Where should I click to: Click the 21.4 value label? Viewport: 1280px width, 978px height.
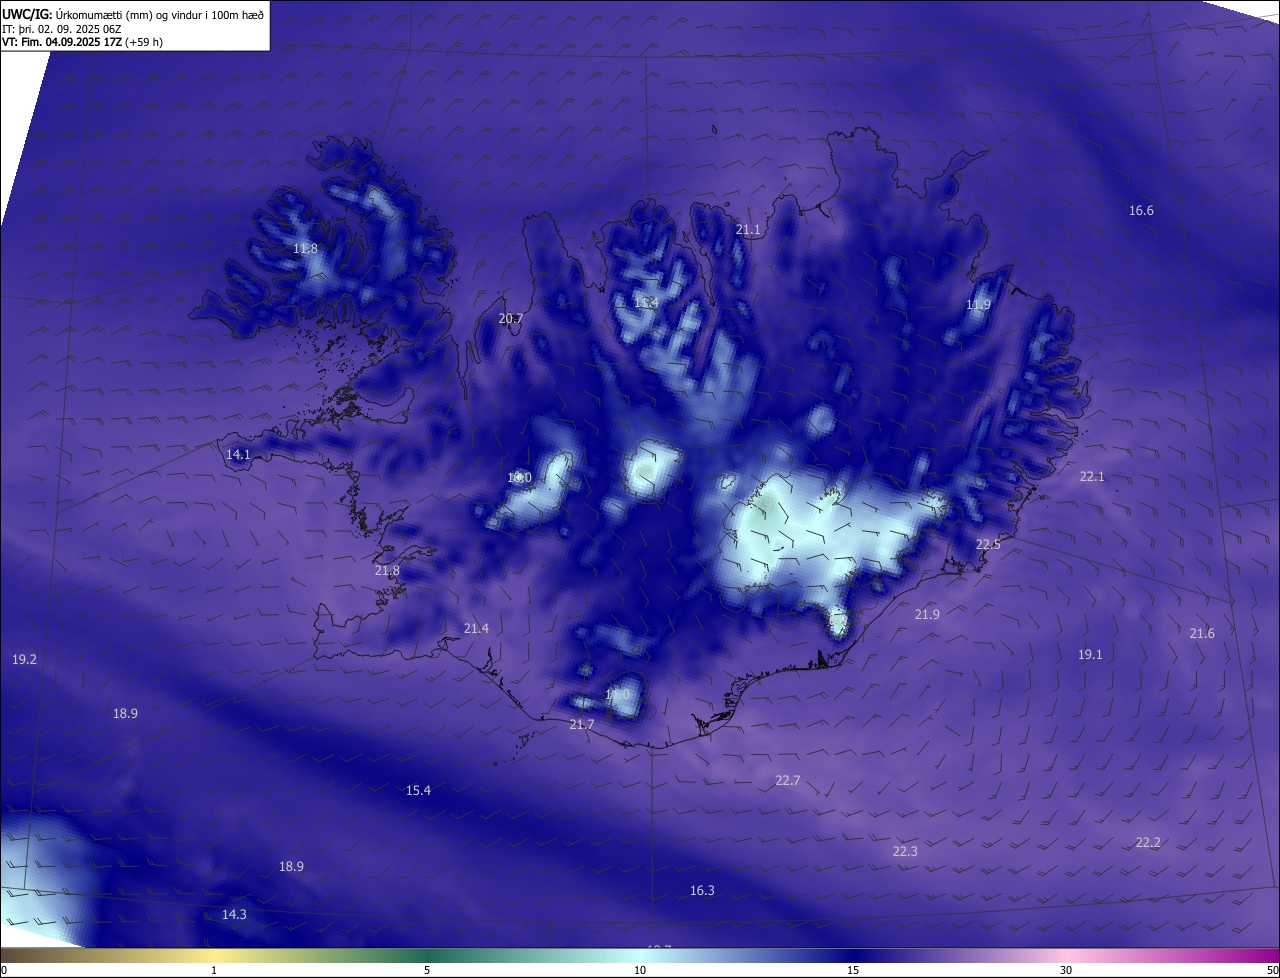(x=476, y=628)
